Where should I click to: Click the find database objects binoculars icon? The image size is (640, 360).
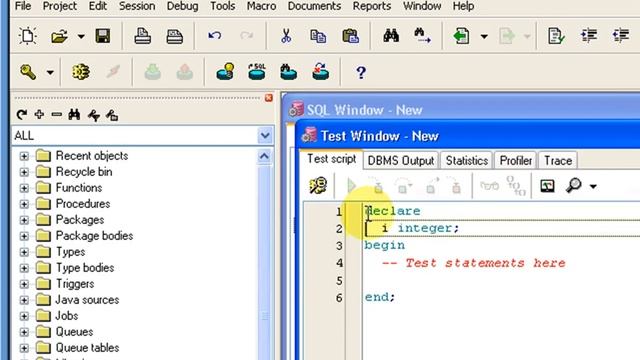pyautogui.click(x=289, y=71)
